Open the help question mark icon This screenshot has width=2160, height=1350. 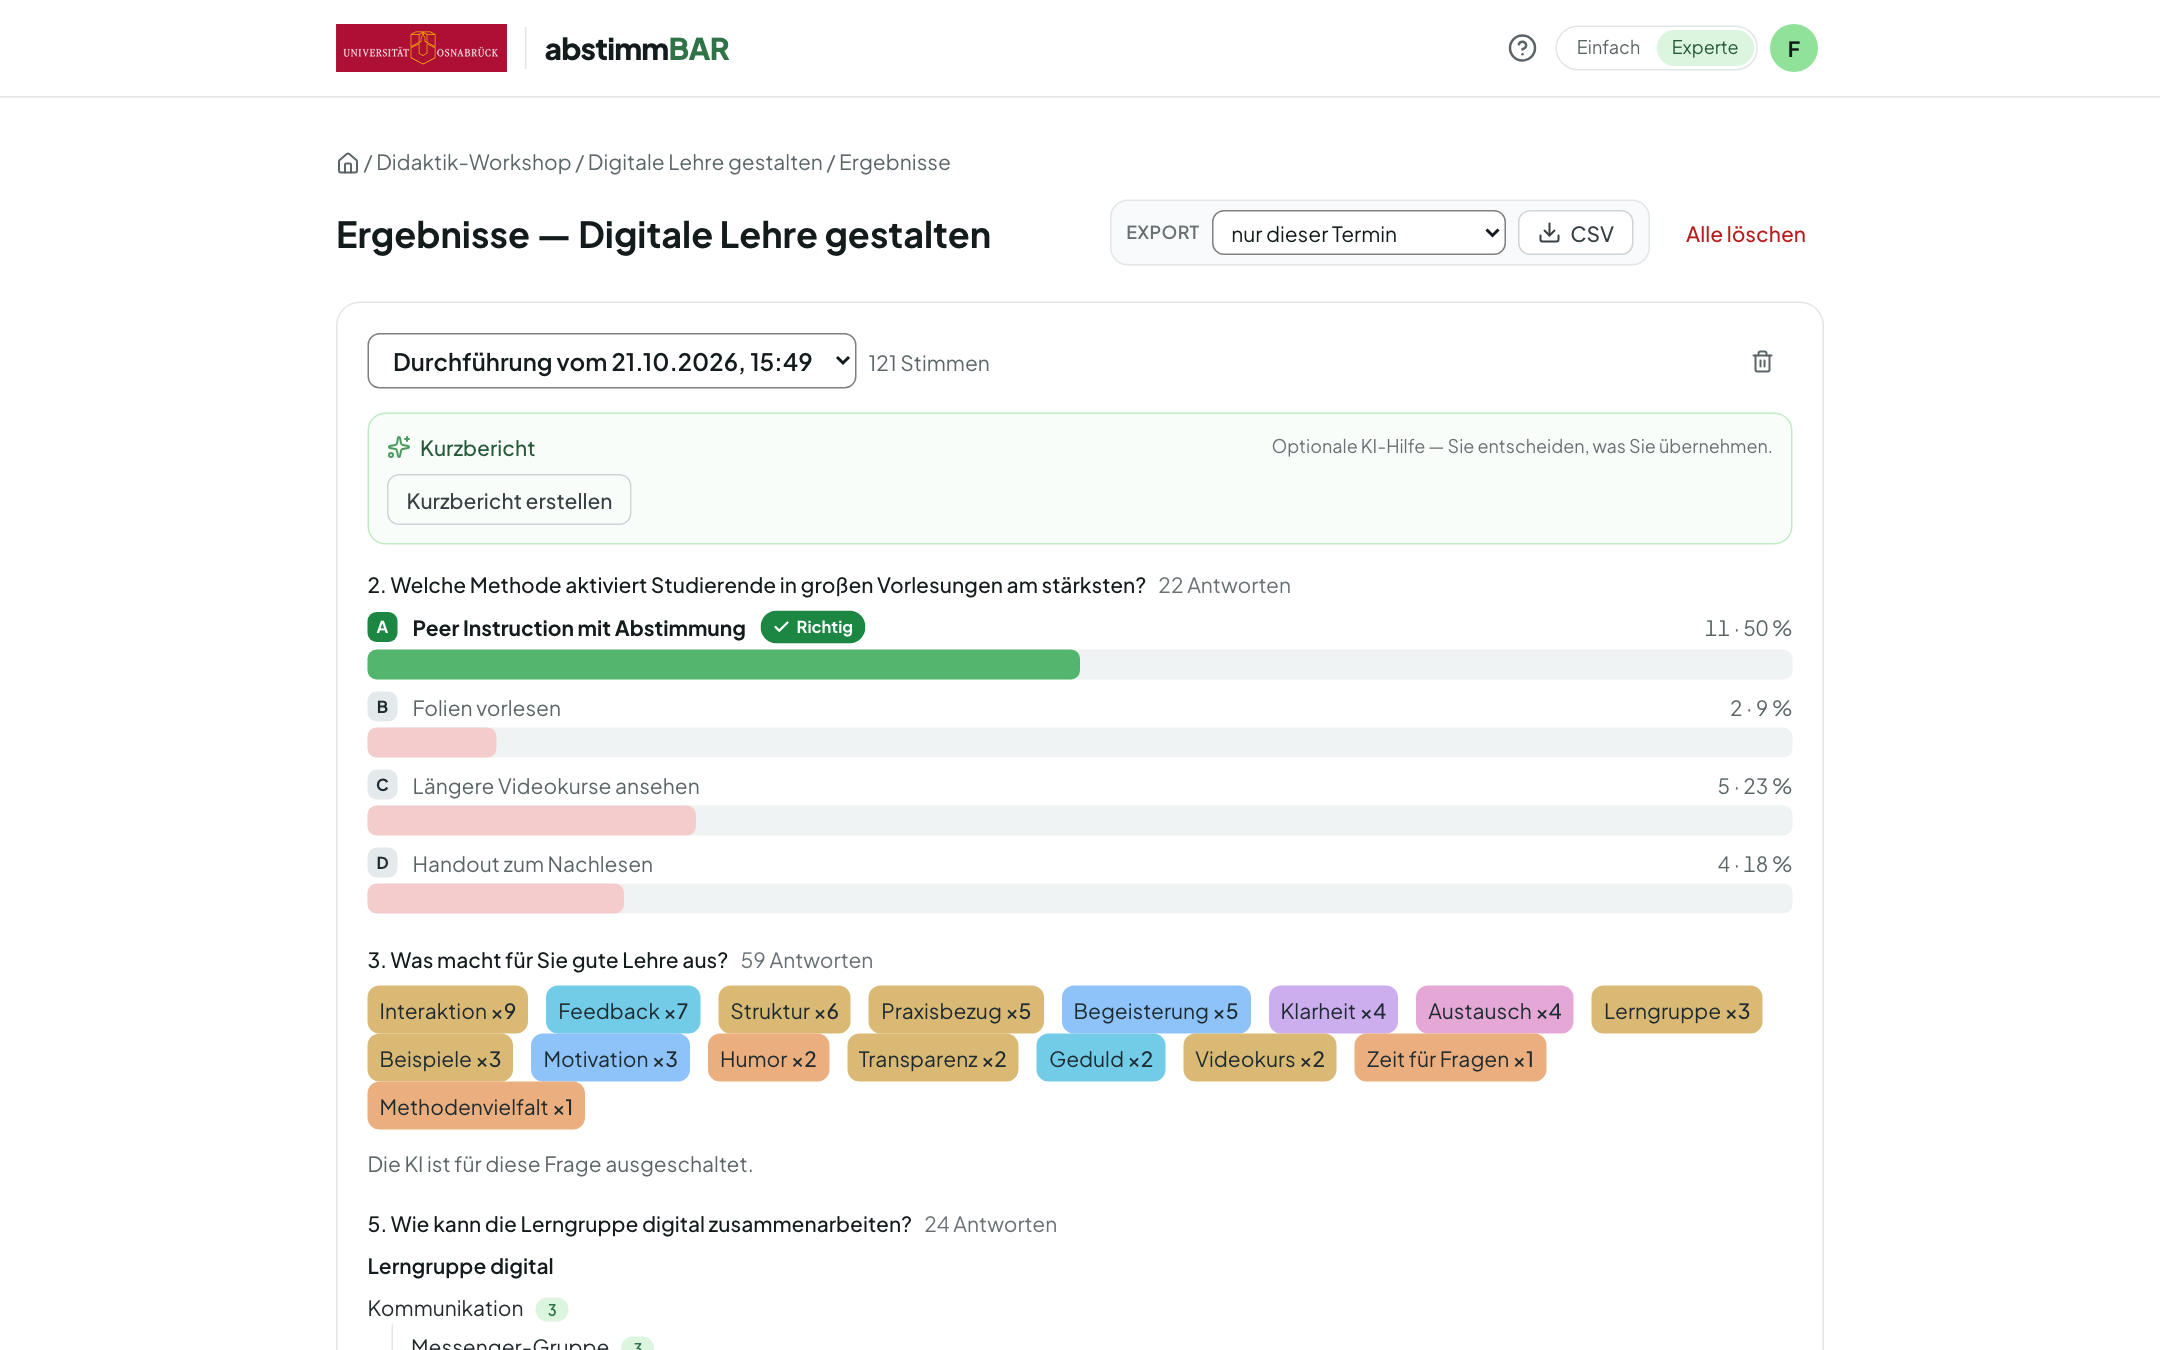tap(1522, 48)
